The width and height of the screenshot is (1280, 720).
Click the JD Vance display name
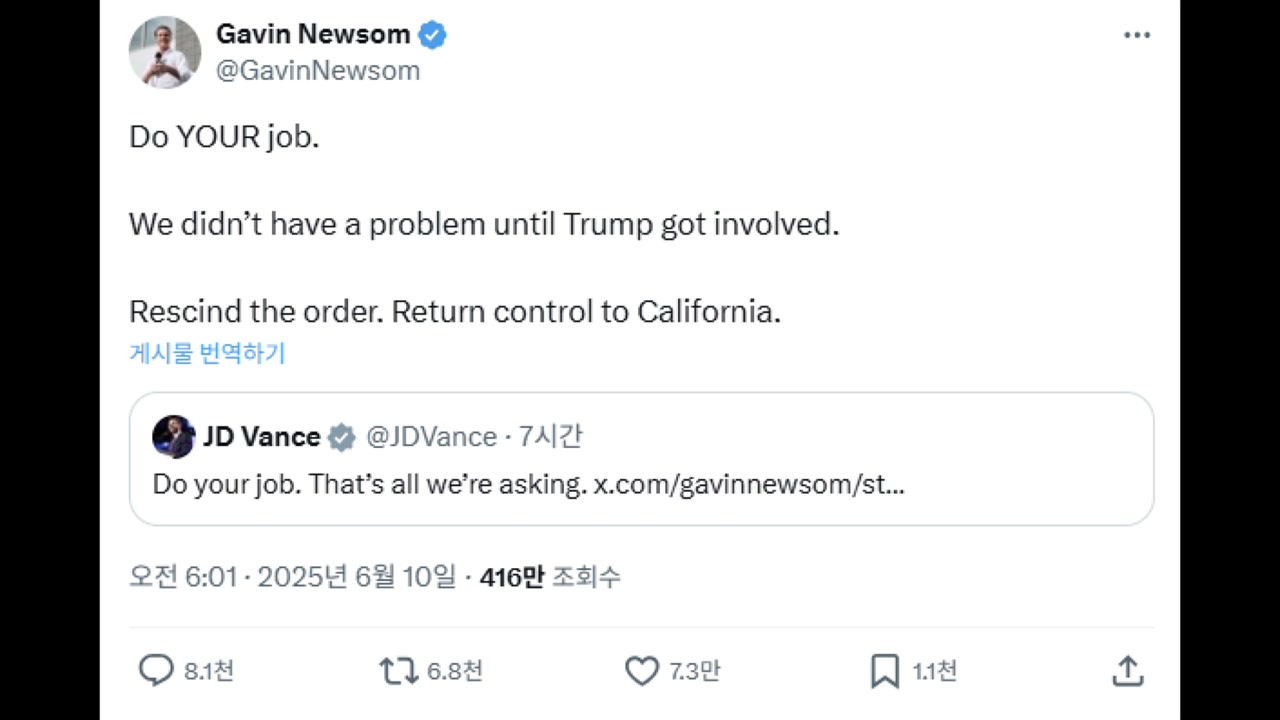(x=261, y=437)
